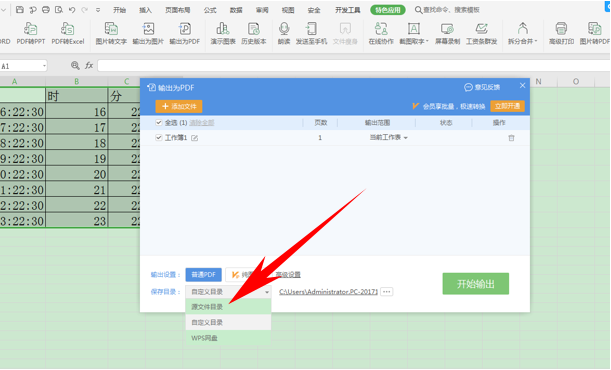
Task: Click 发送至手机 in the ribbon
Action: (311, 33)
